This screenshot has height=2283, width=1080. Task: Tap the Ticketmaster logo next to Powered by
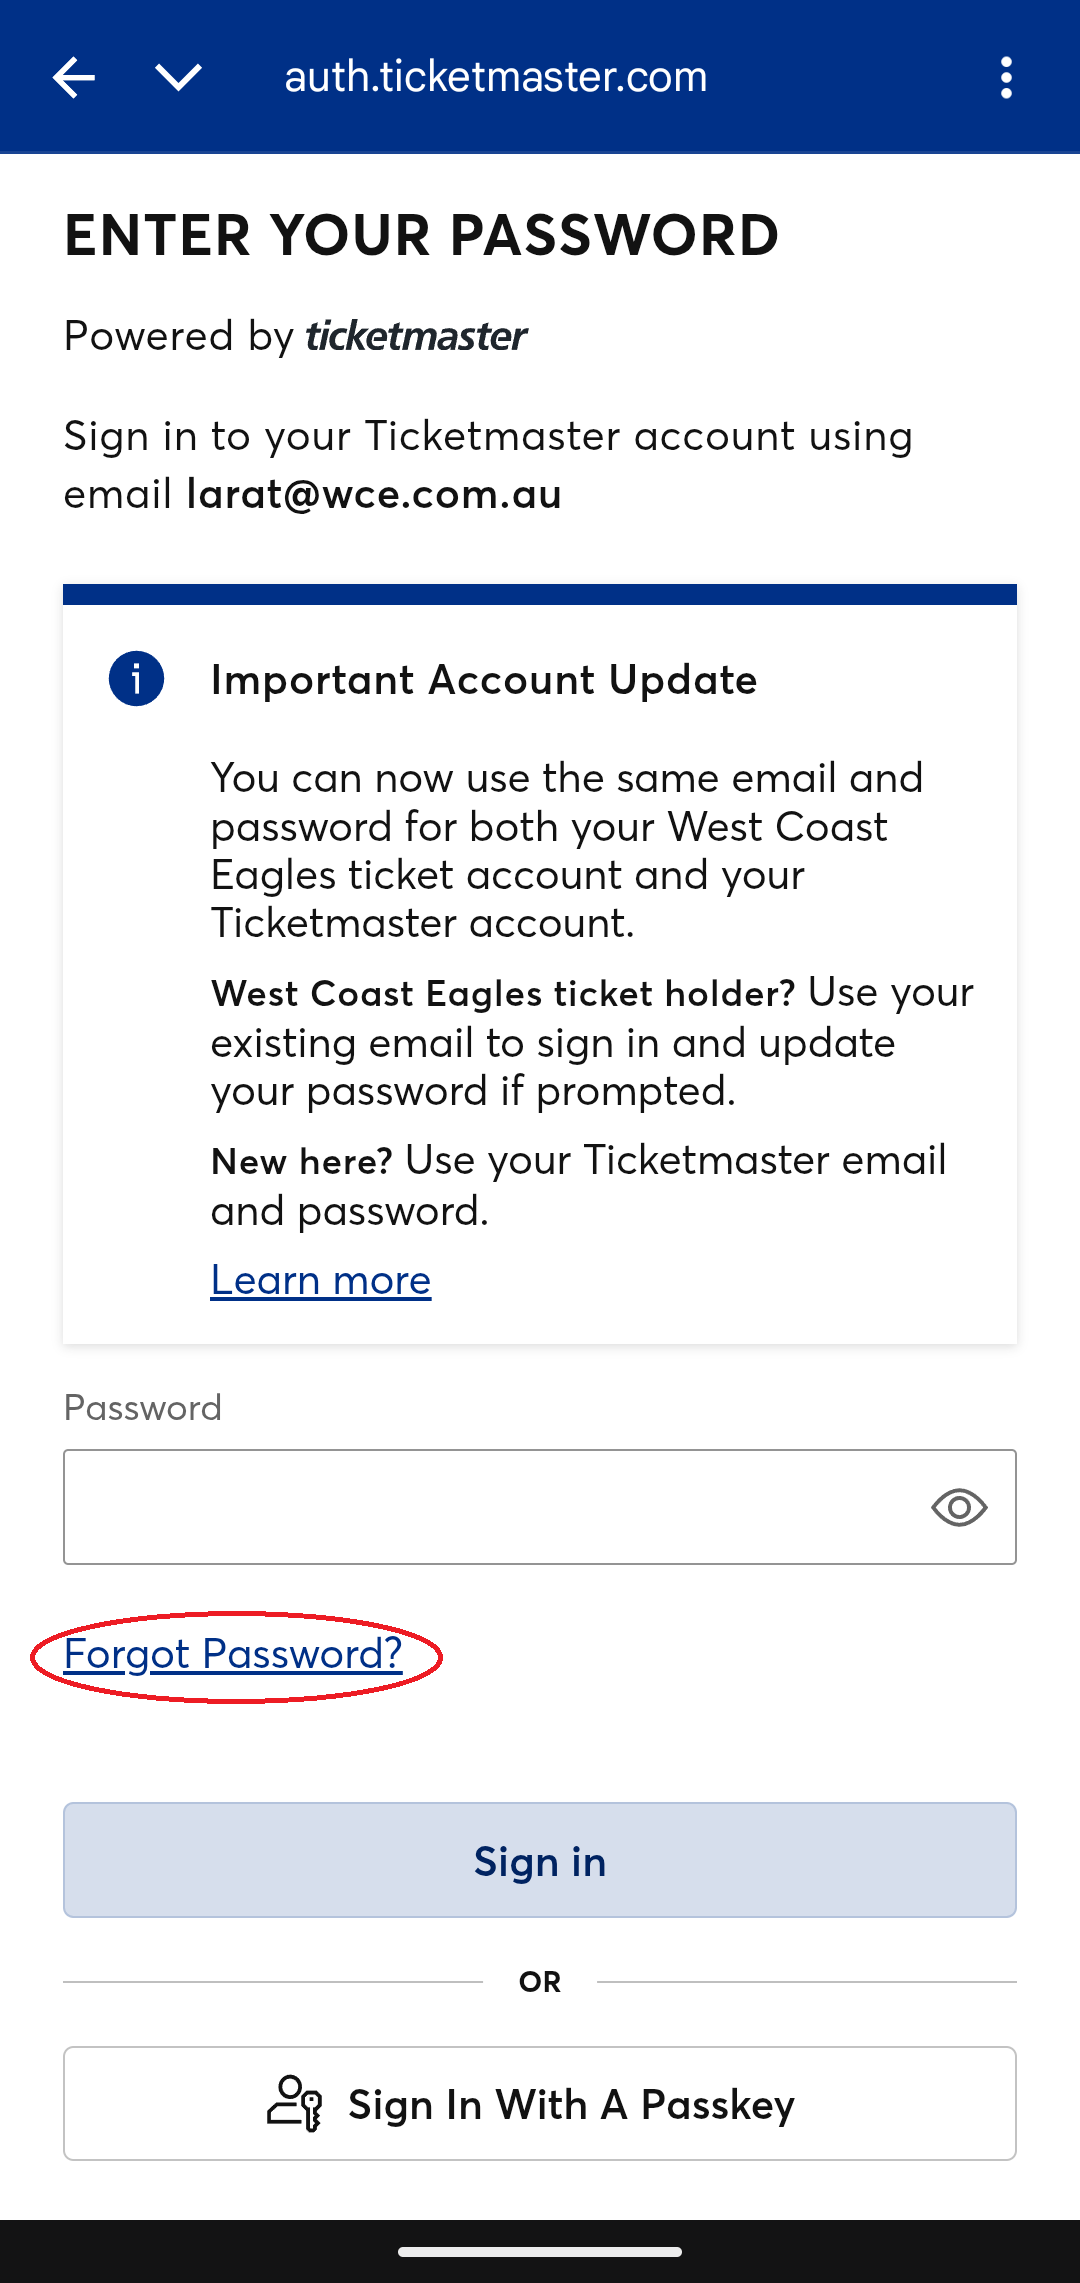click(415, 336)
